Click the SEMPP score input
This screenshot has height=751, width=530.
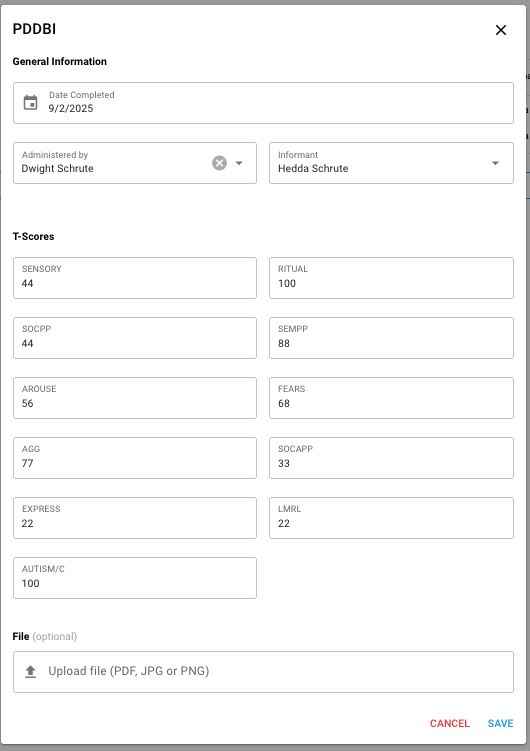(x=391, y=338)
